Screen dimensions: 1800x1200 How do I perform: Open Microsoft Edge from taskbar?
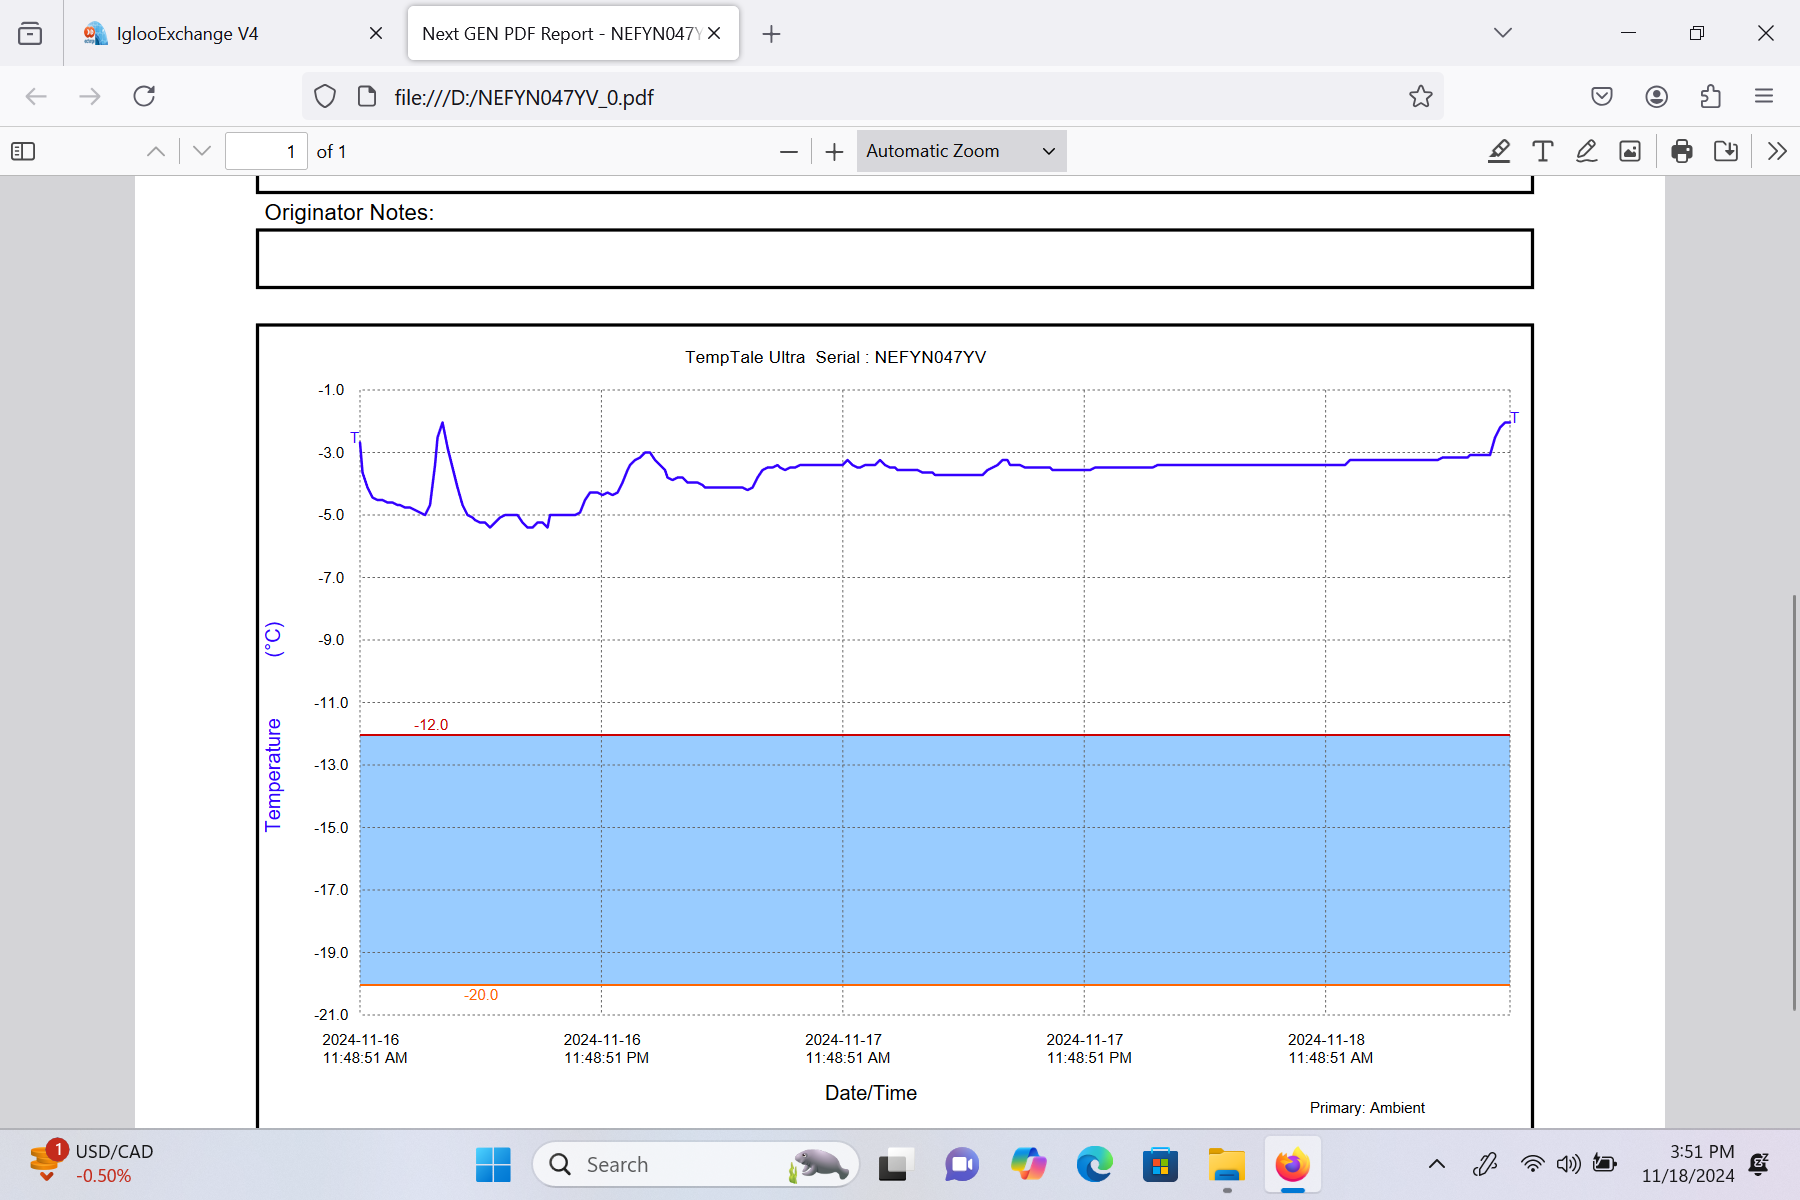coord(1094,1164)
